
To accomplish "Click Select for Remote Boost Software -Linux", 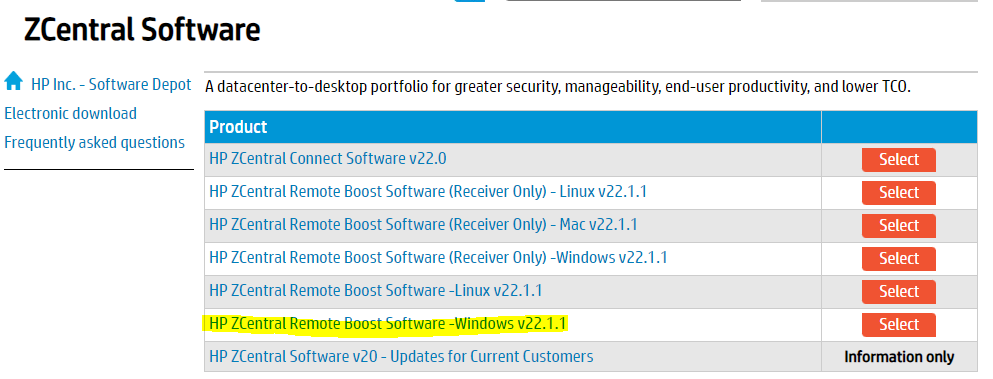I will tap(899, 292).
